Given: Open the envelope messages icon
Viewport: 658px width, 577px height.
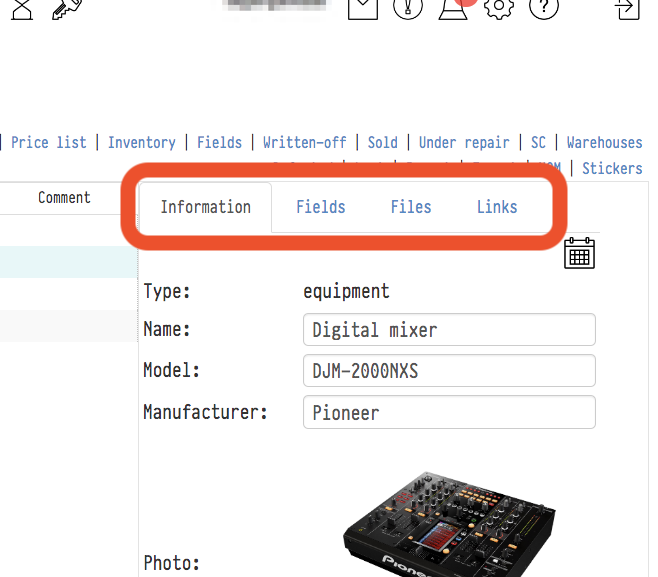Looking at the screenshot, I should (x=363, y=7).
